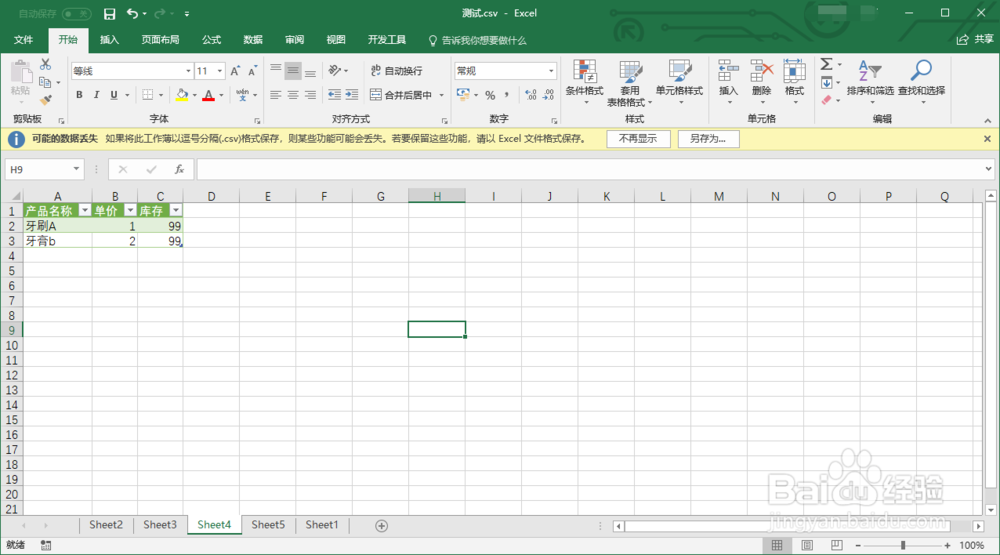Open the font size dropdown
1000x555 pixels.
click(x=220, y=71)
